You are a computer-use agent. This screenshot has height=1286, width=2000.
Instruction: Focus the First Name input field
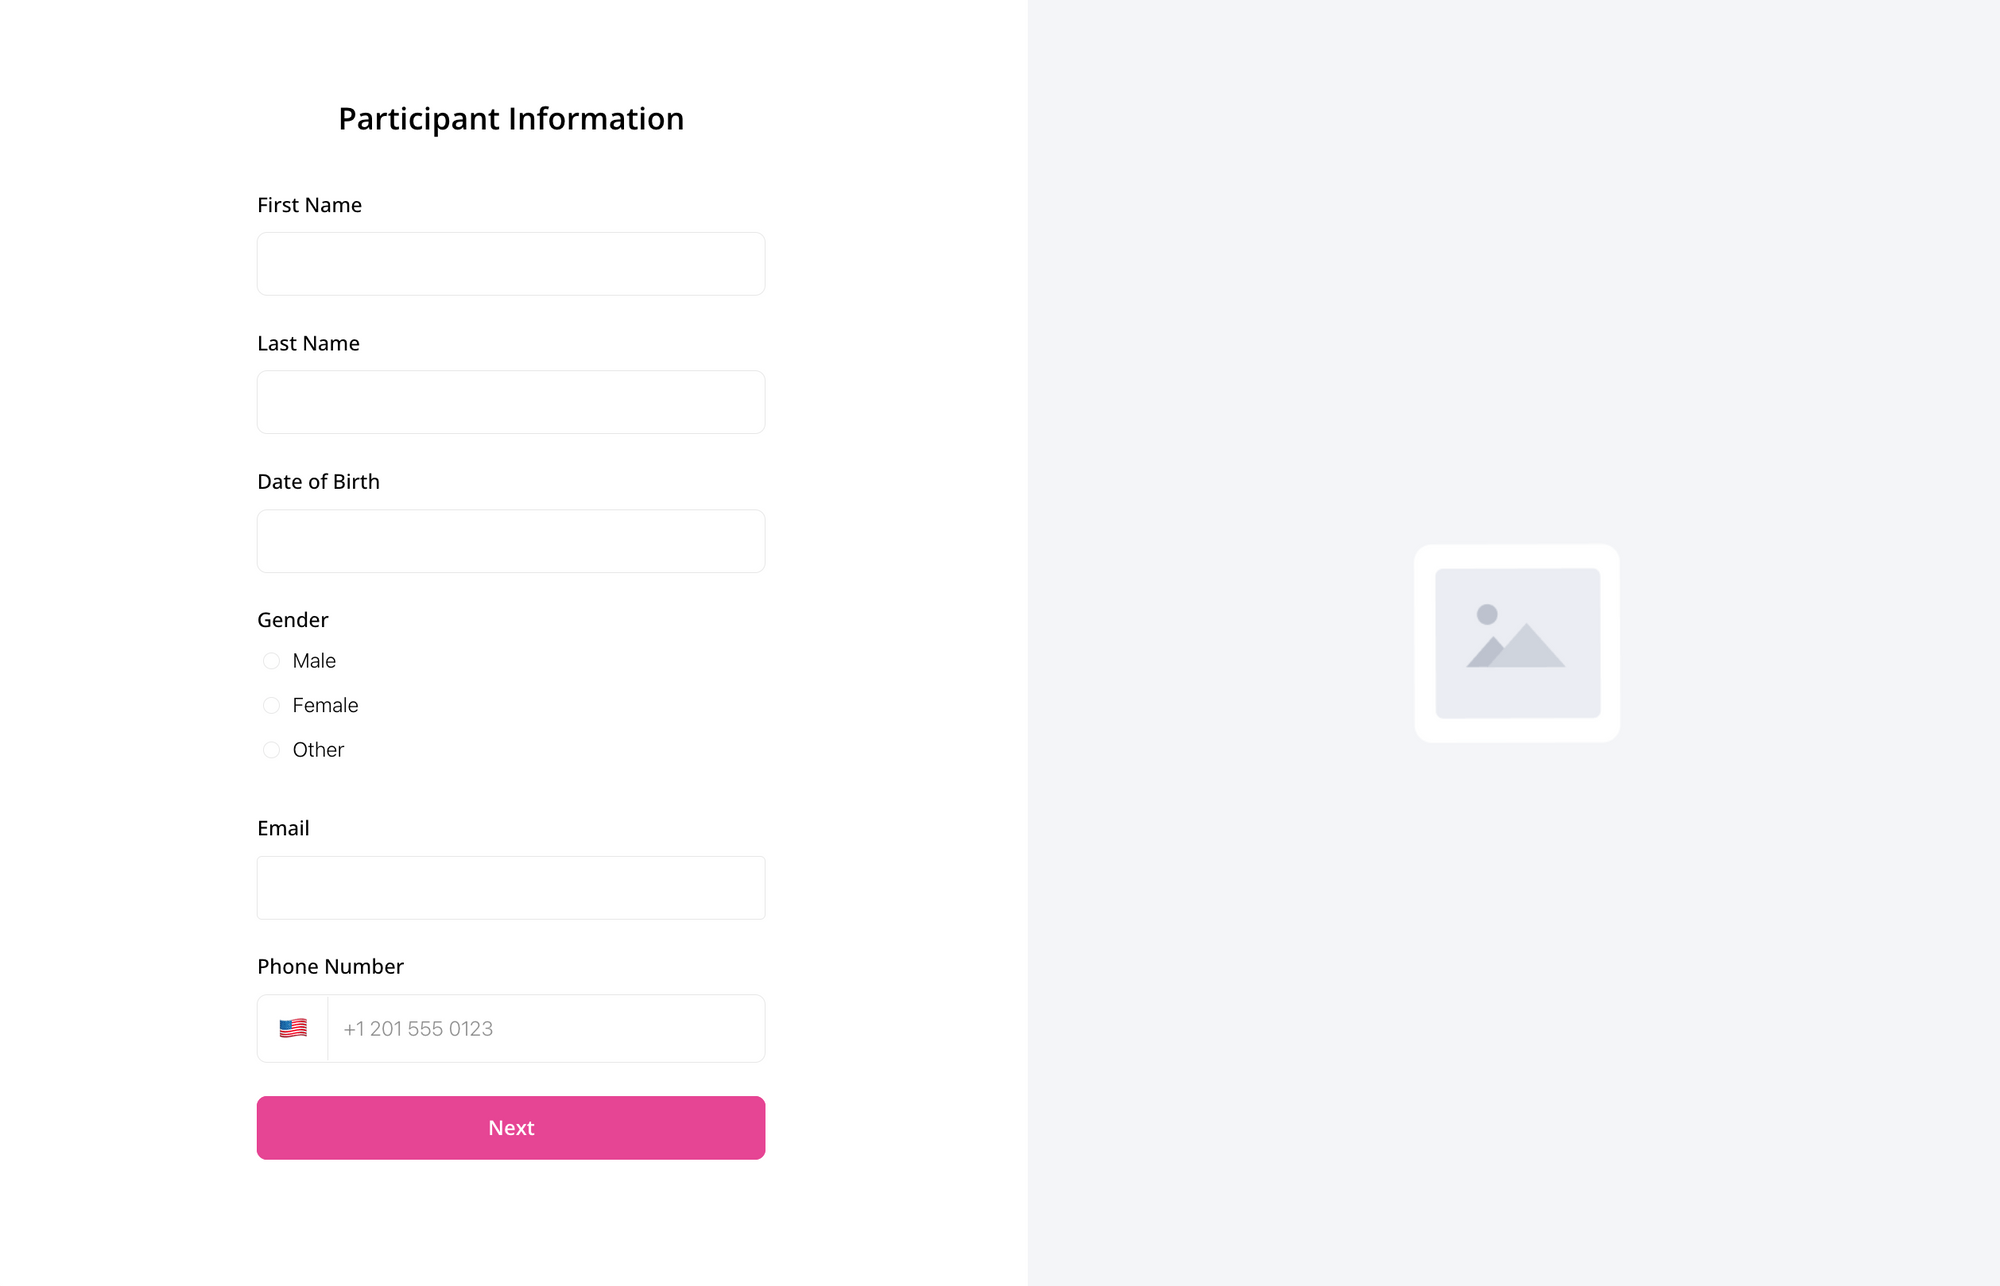[511, 264]
